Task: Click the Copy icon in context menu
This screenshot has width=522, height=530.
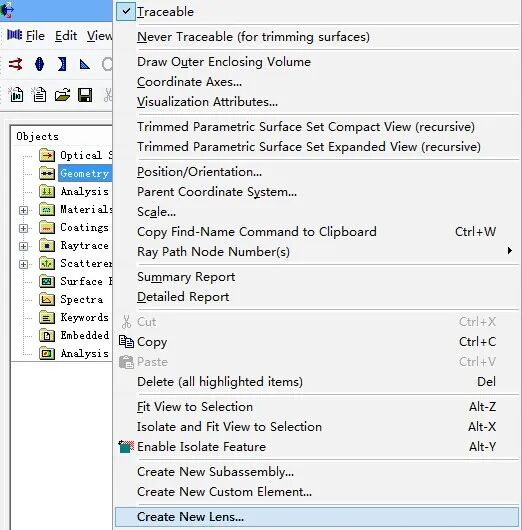Action: click(126, 341)
